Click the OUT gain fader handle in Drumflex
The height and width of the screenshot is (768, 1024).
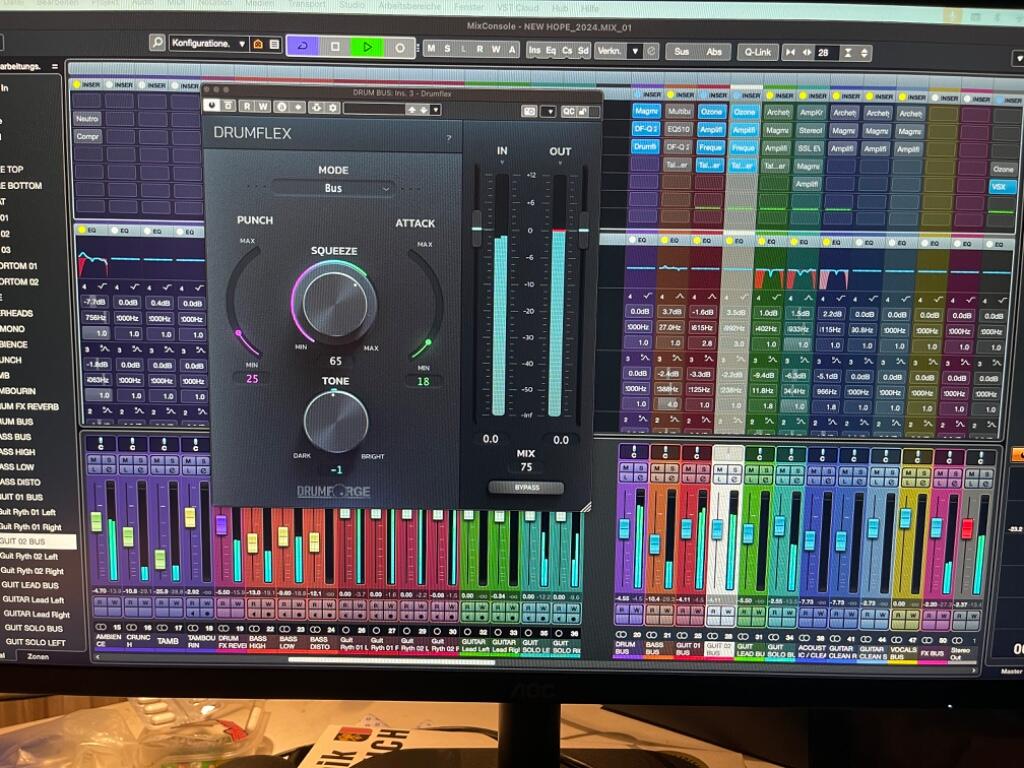coord(583,230)
